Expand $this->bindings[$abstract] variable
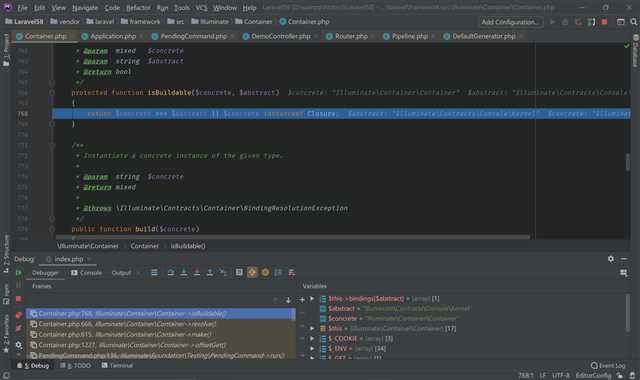640x380 pixels. [312, 299]
